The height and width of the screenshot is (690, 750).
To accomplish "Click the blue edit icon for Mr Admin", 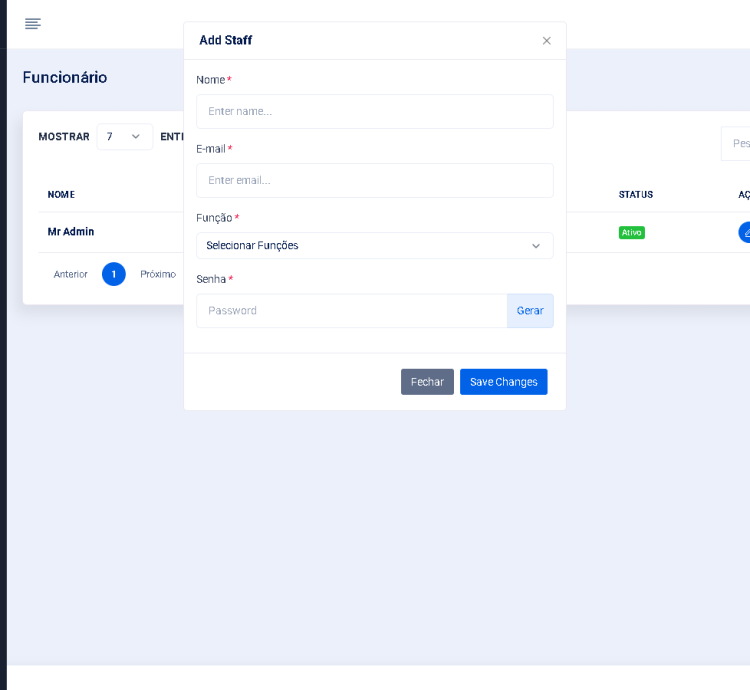I will click(745, 232).
